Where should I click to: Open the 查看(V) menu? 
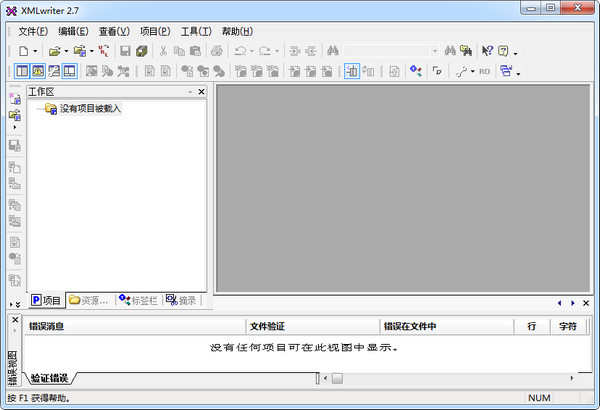click(x=114, y=31)
